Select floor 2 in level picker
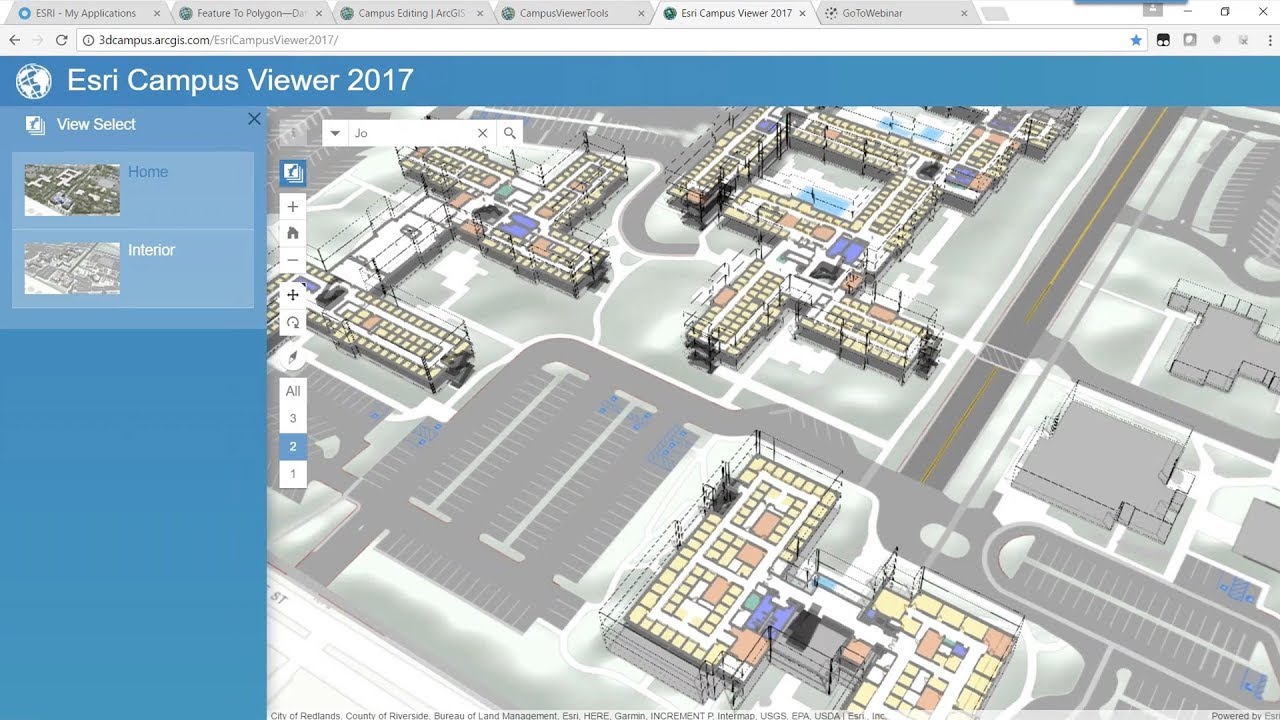This screenshot has height=720, width=1280. 292,447
